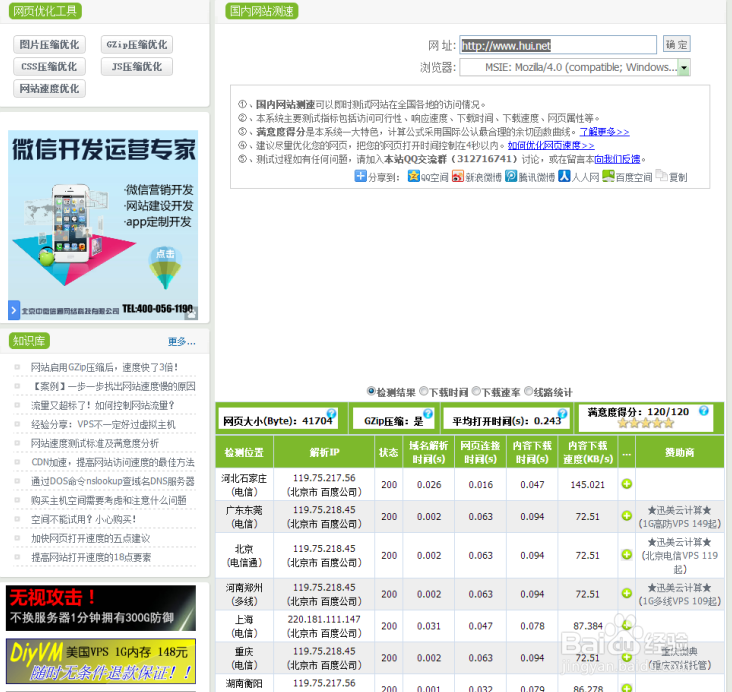Screen dimensions: 732x692
Task: Click the 145.021 download speed cell
Action: [588, 485]
